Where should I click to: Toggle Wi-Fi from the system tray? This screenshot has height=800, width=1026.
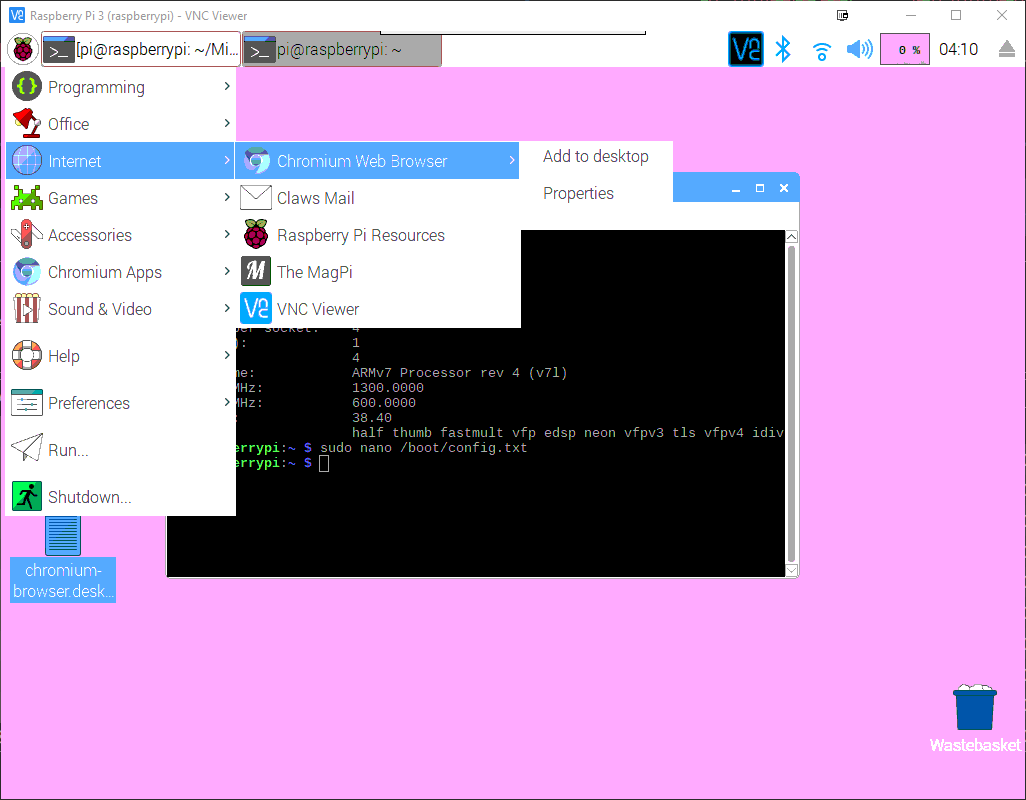click(x=821, y=49)
